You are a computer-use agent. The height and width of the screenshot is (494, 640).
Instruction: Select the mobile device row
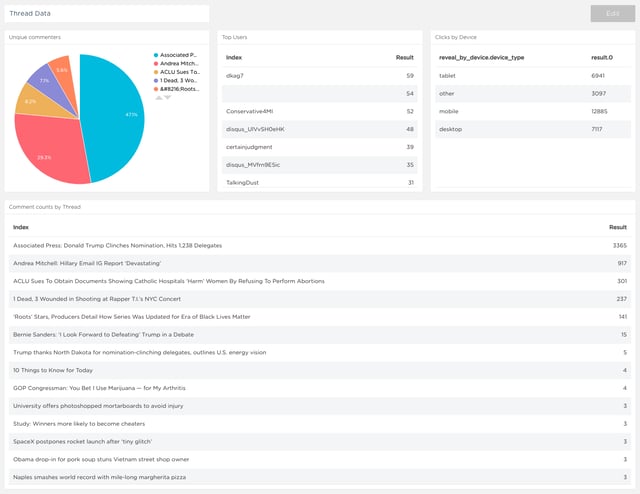(x=533, y=111)
